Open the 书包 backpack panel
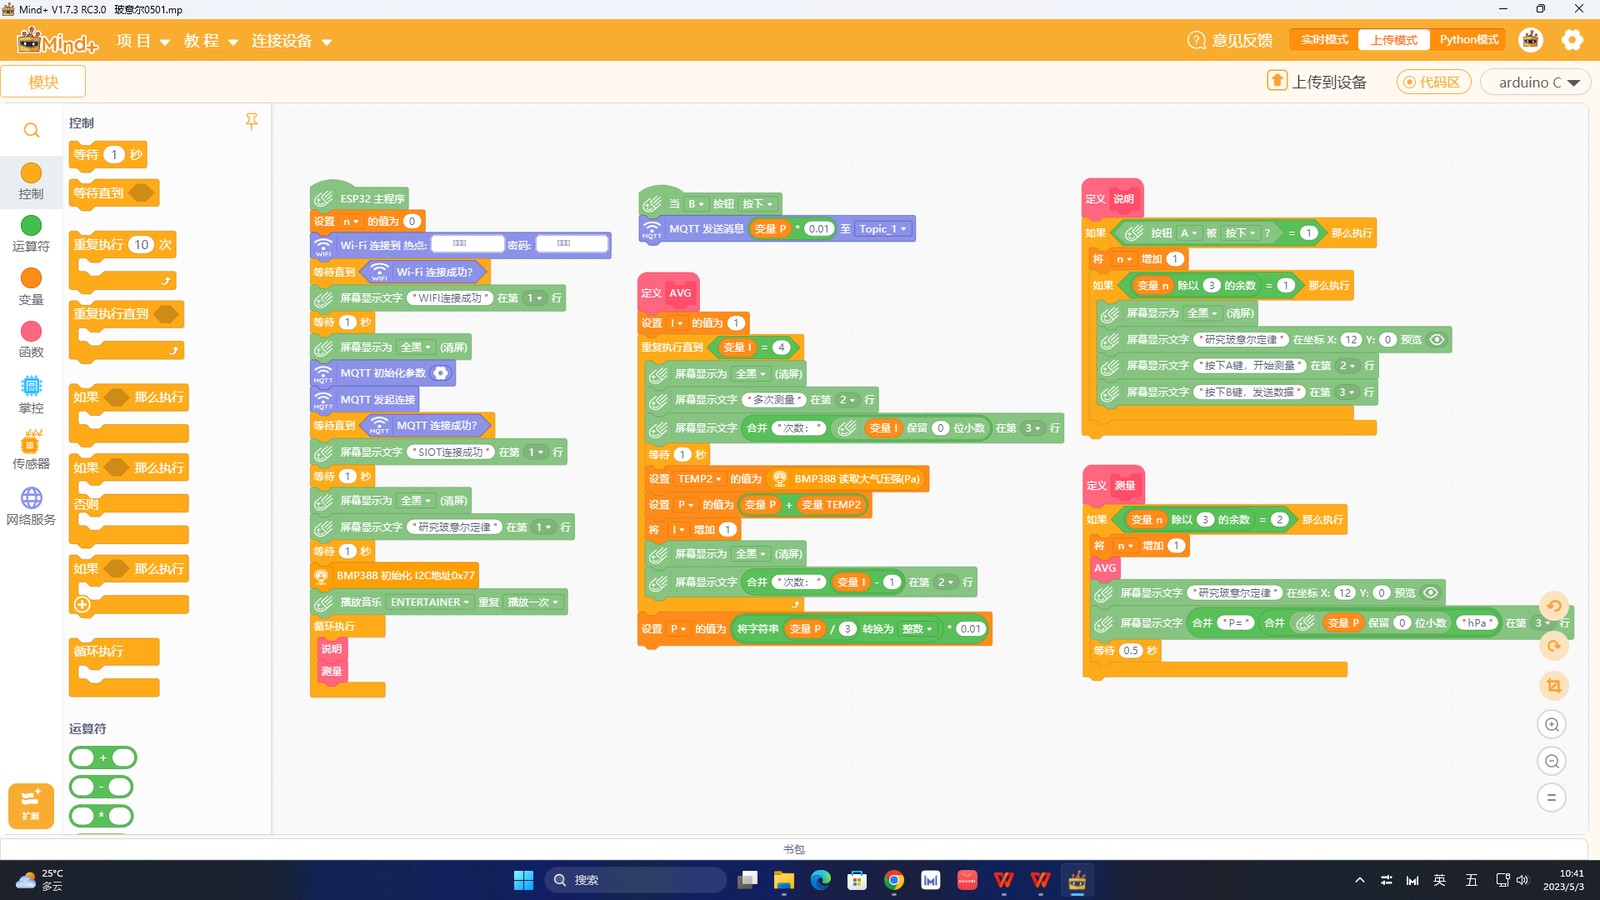The height and width of the screenshot is (900, 1600). click(x=794, y=849)
